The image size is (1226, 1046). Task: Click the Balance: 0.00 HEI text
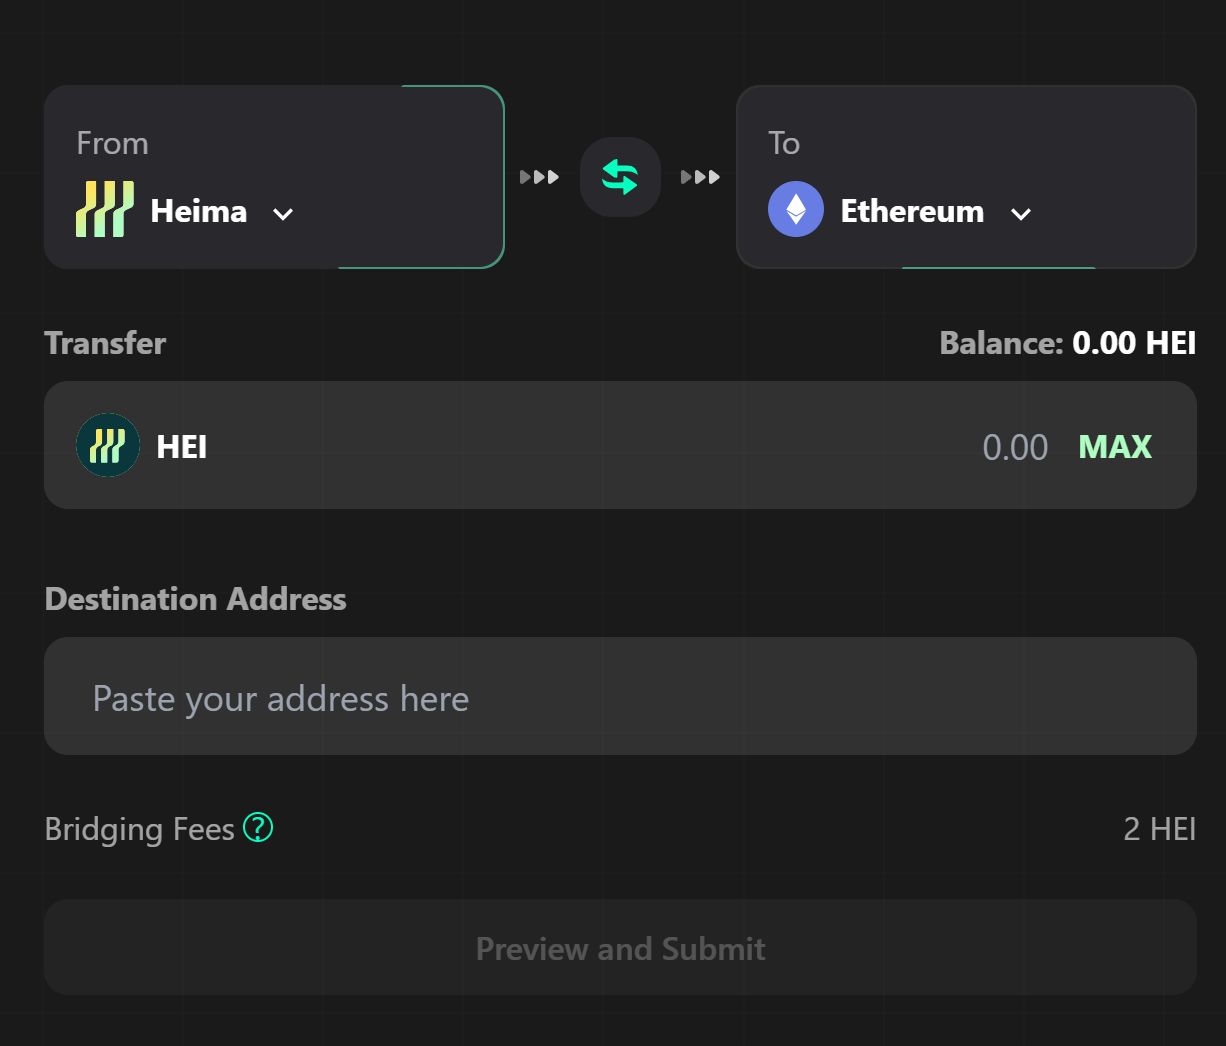tap(1067, 343)
